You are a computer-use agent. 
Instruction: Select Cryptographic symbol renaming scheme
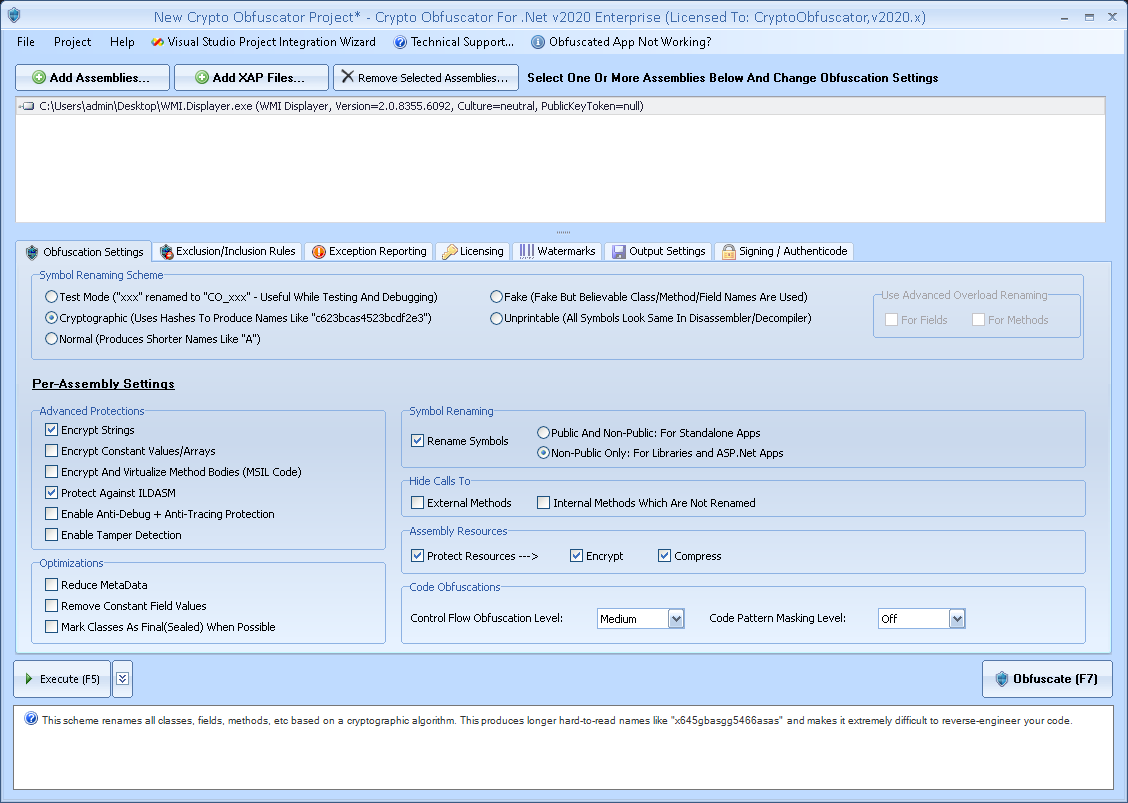point(51,317)
